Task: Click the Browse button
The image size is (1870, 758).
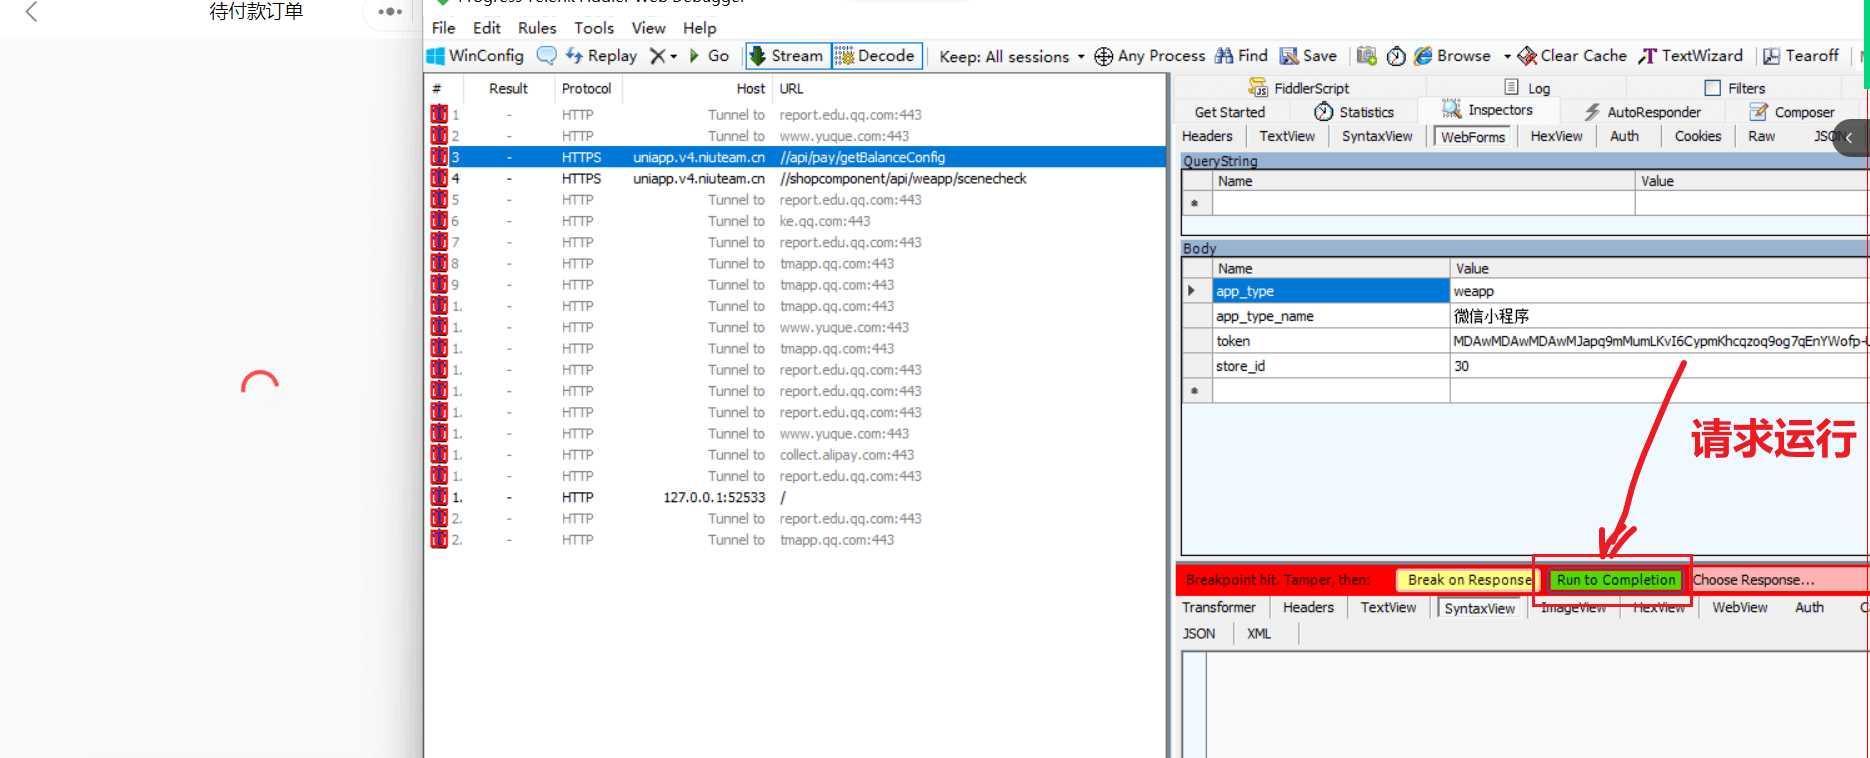Action: tap(1452, 56)
